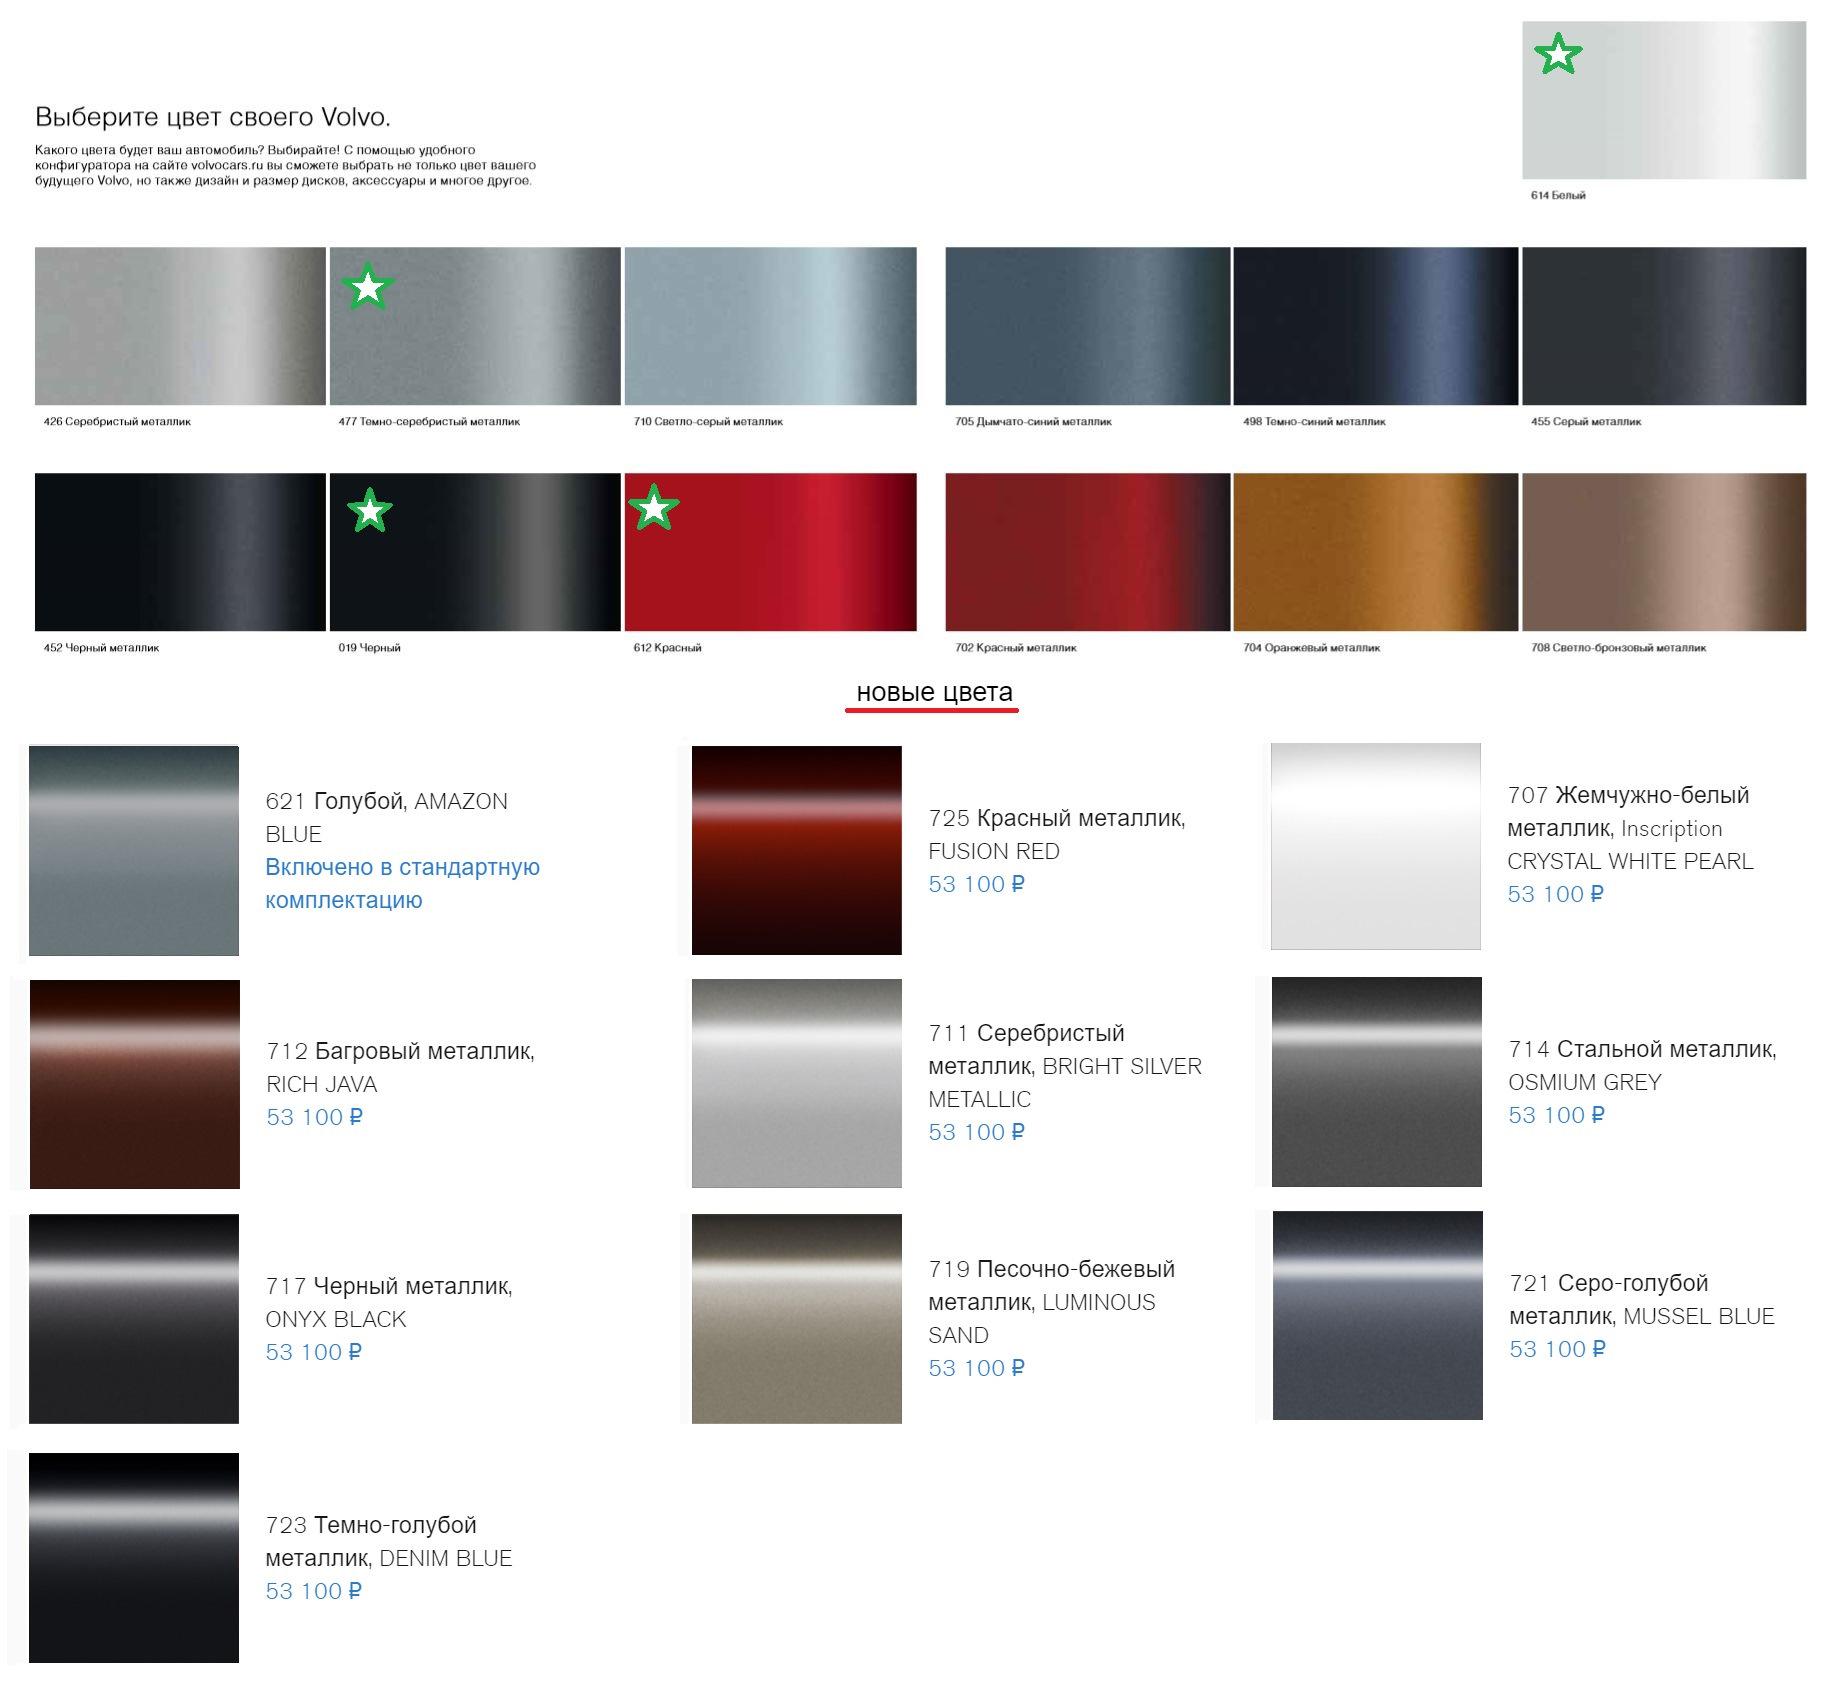
Task: Pick the 712 Rich Java thumbnail
Action: (135, 1084)
